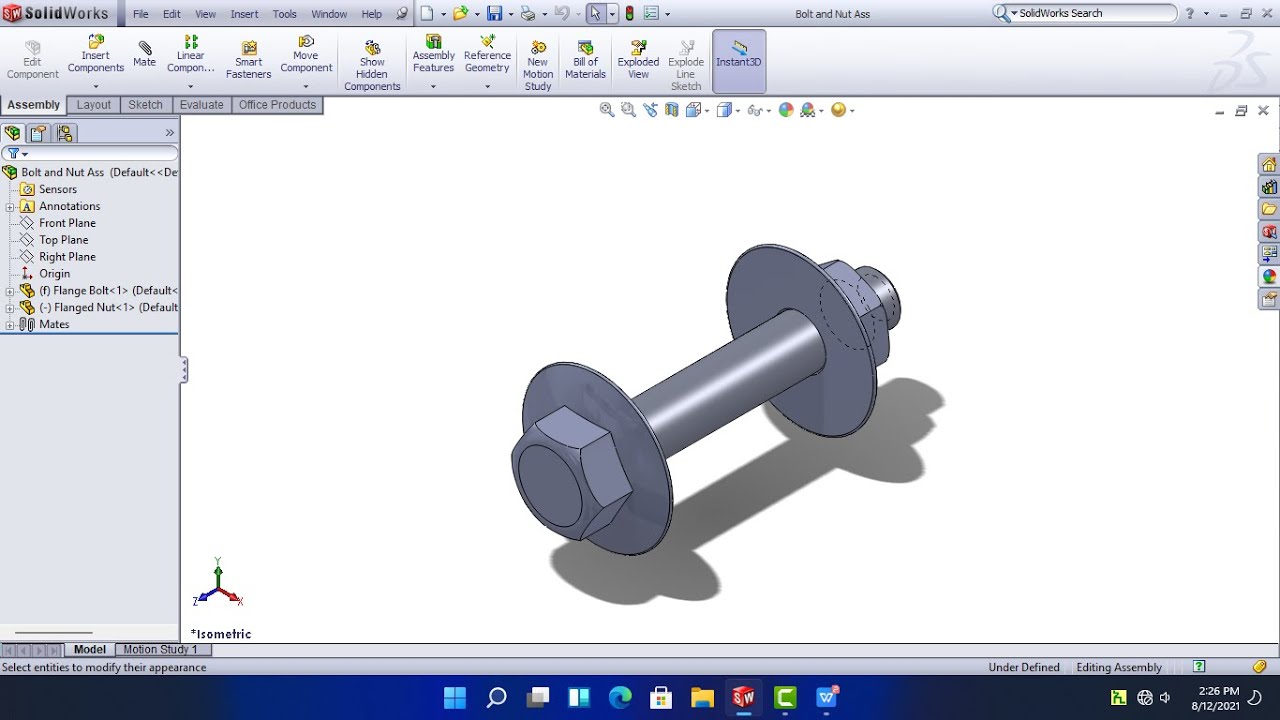
Task: Select Front Plane in tree
Action: tap(67, 223)
